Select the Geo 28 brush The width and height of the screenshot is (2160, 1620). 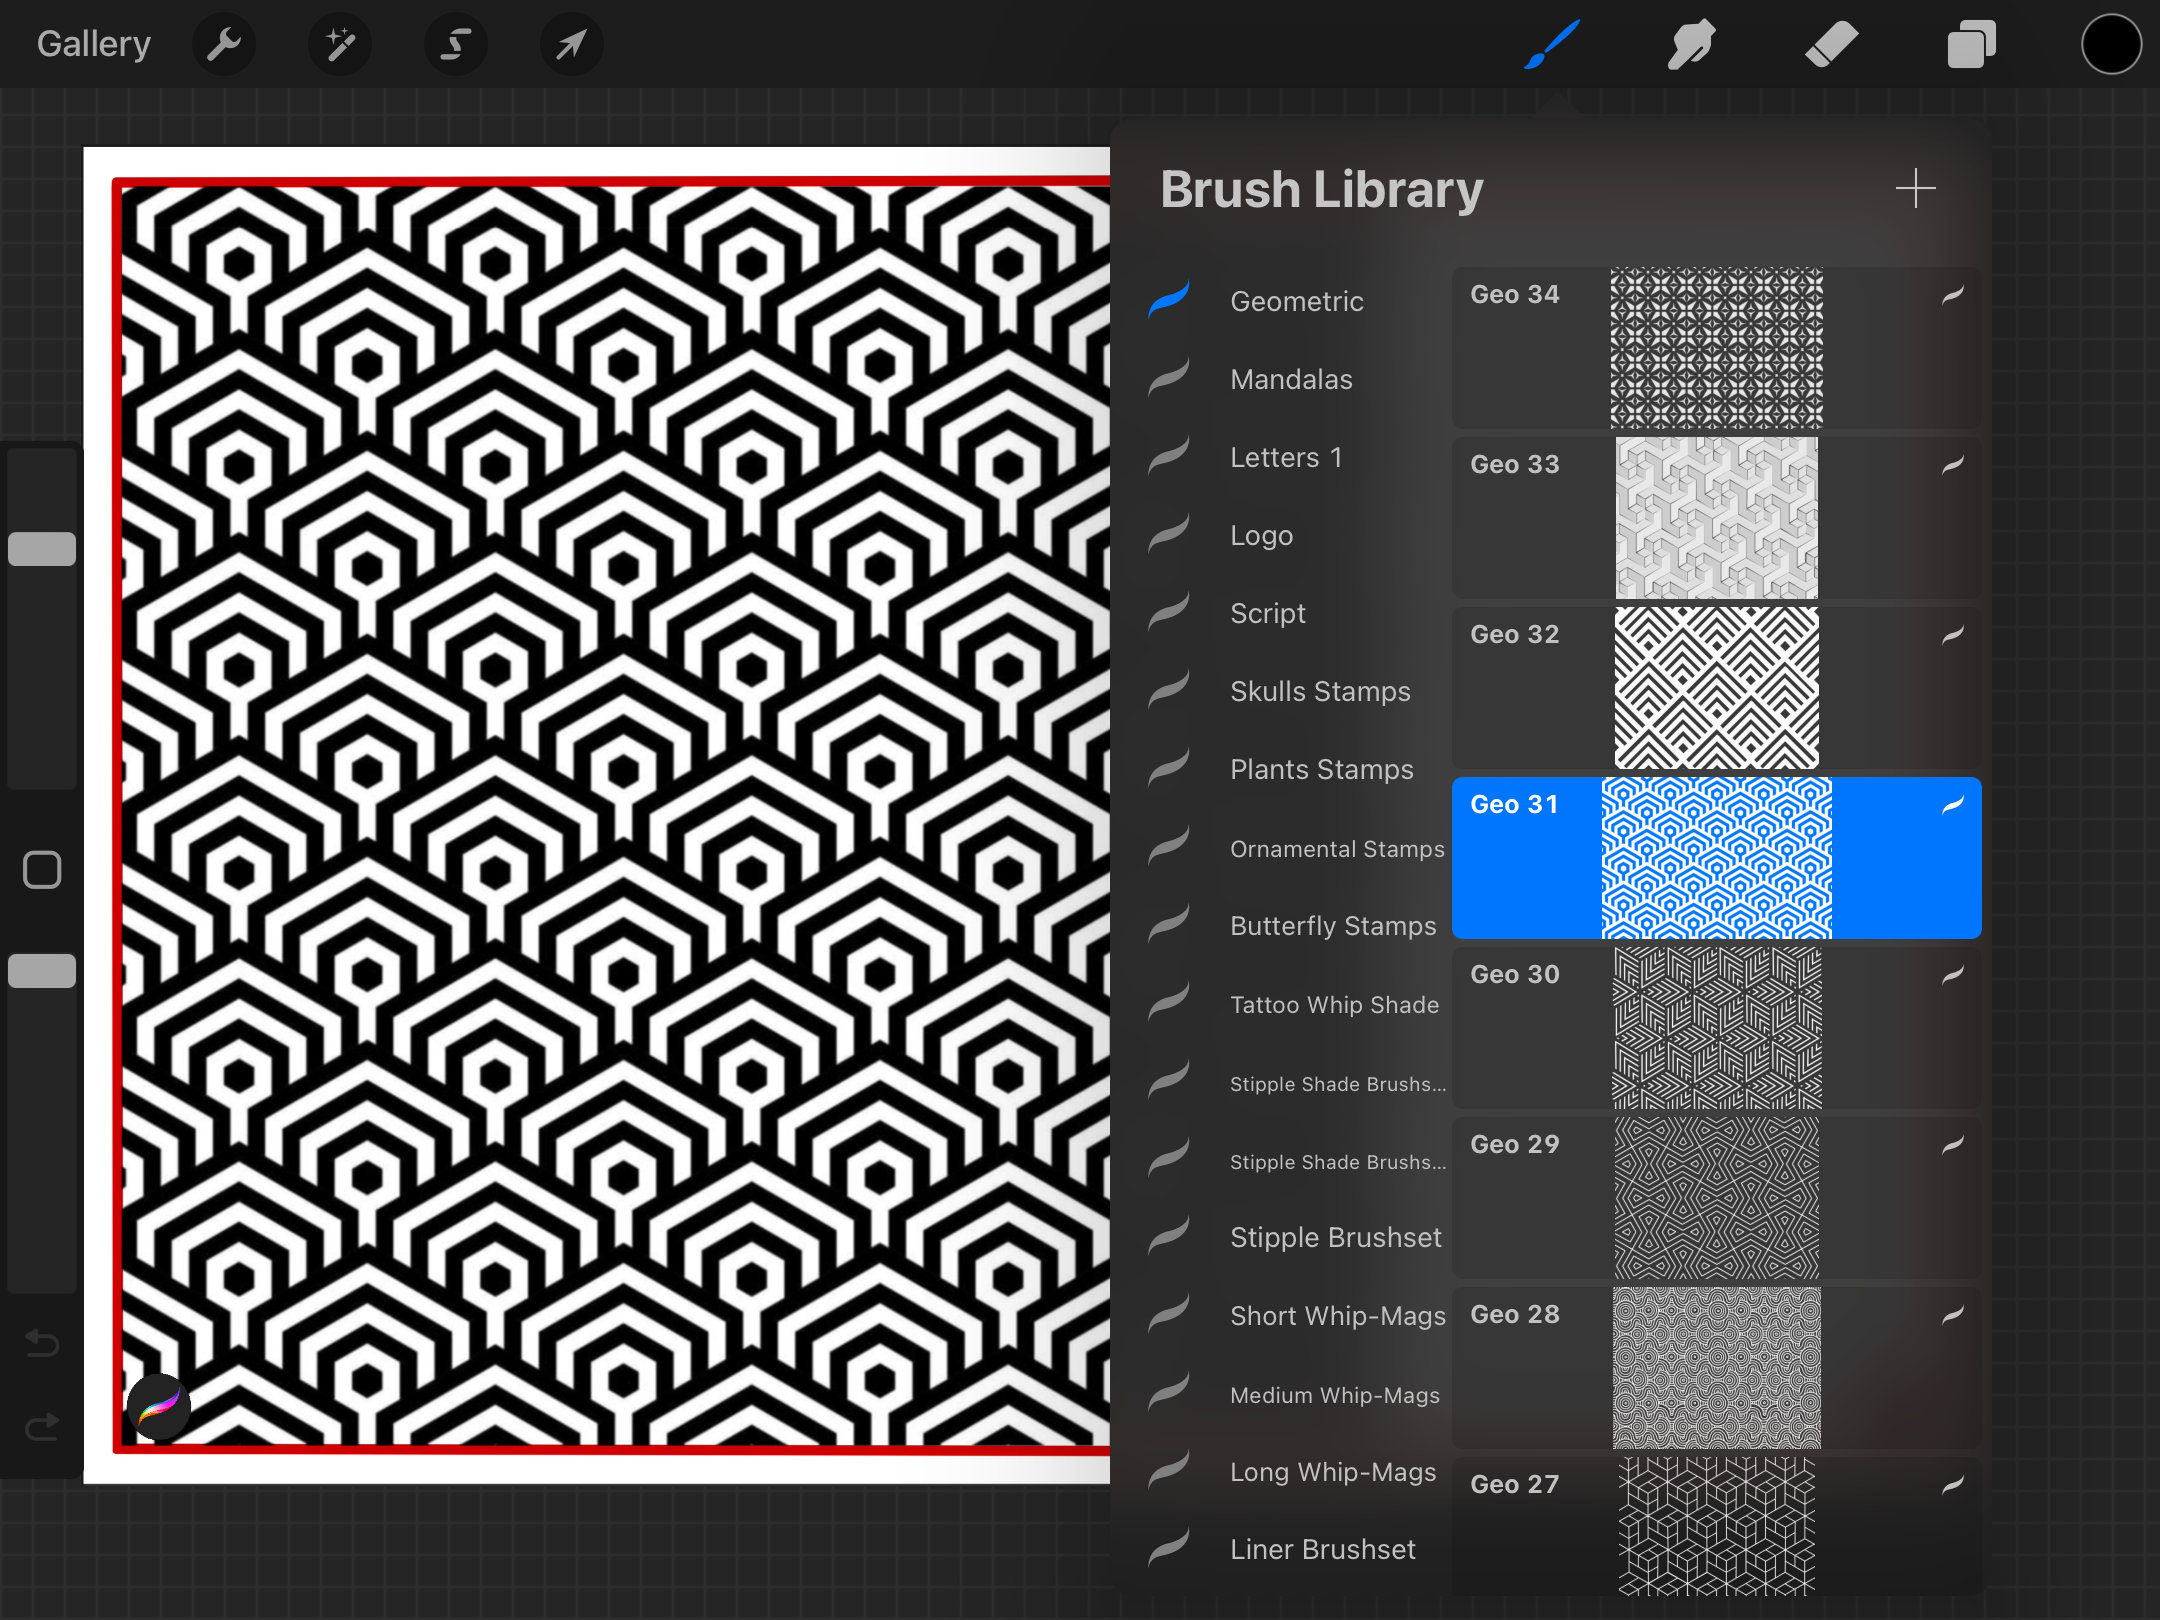click(x=1716, y=1367)
